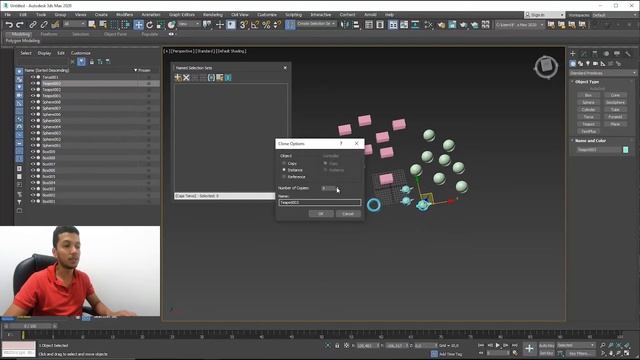Click the Play Animation button

click(x=498, y=345)
